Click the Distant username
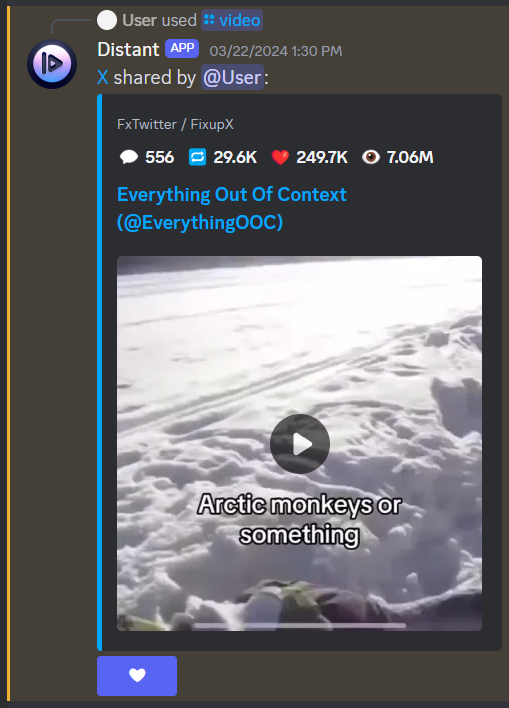 (128, 50)
